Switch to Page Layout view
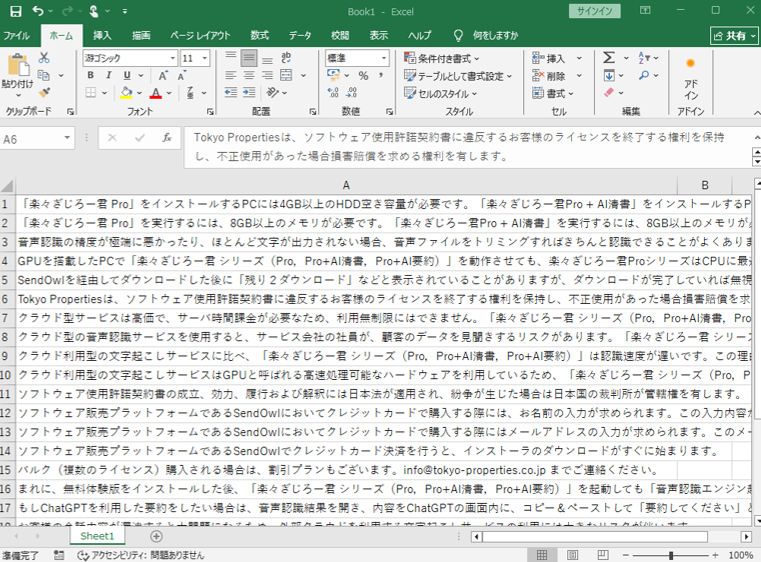The height and width of the screenshot is (562, 761). click(572, 555)
